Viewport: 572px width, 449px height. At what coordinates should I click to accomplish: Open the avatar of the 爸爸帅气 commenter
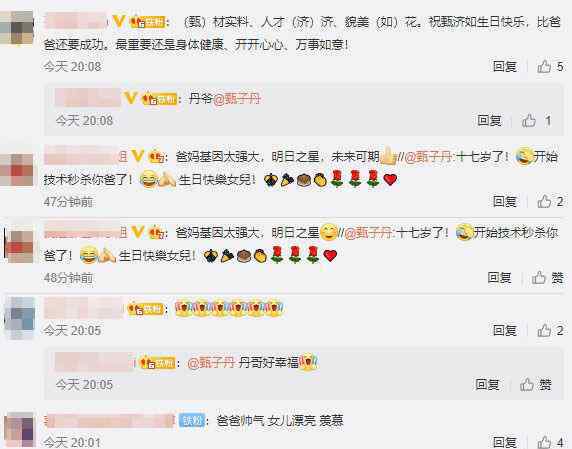tap(20, 430)
